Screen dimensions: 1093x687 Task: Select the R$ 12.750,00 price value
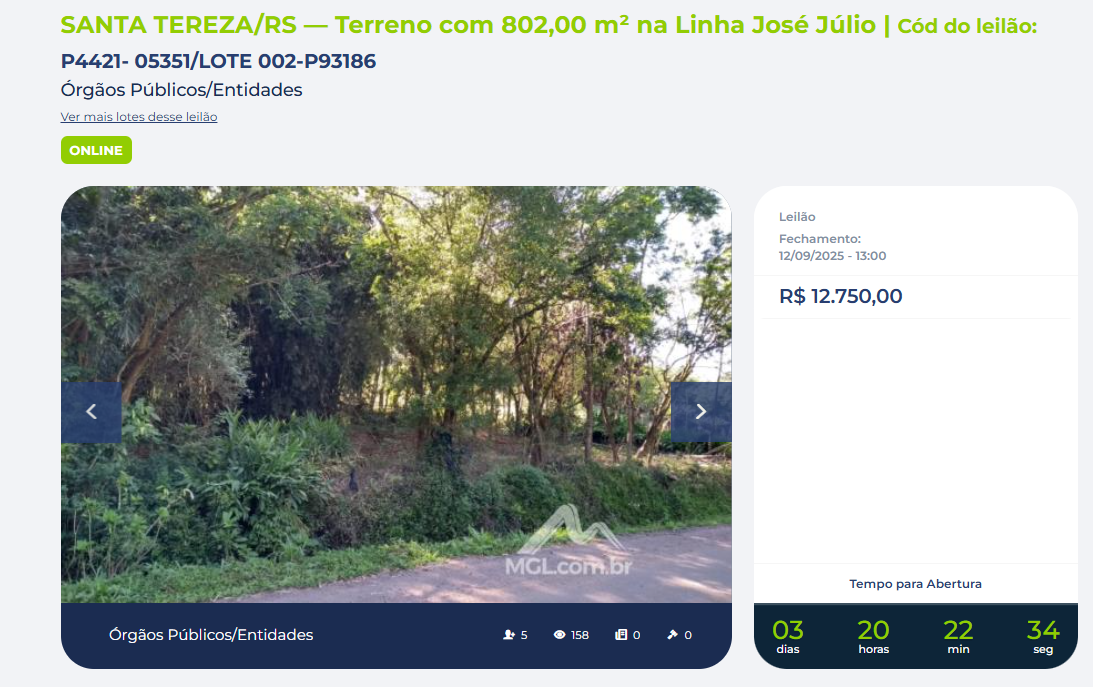point(840,296)
